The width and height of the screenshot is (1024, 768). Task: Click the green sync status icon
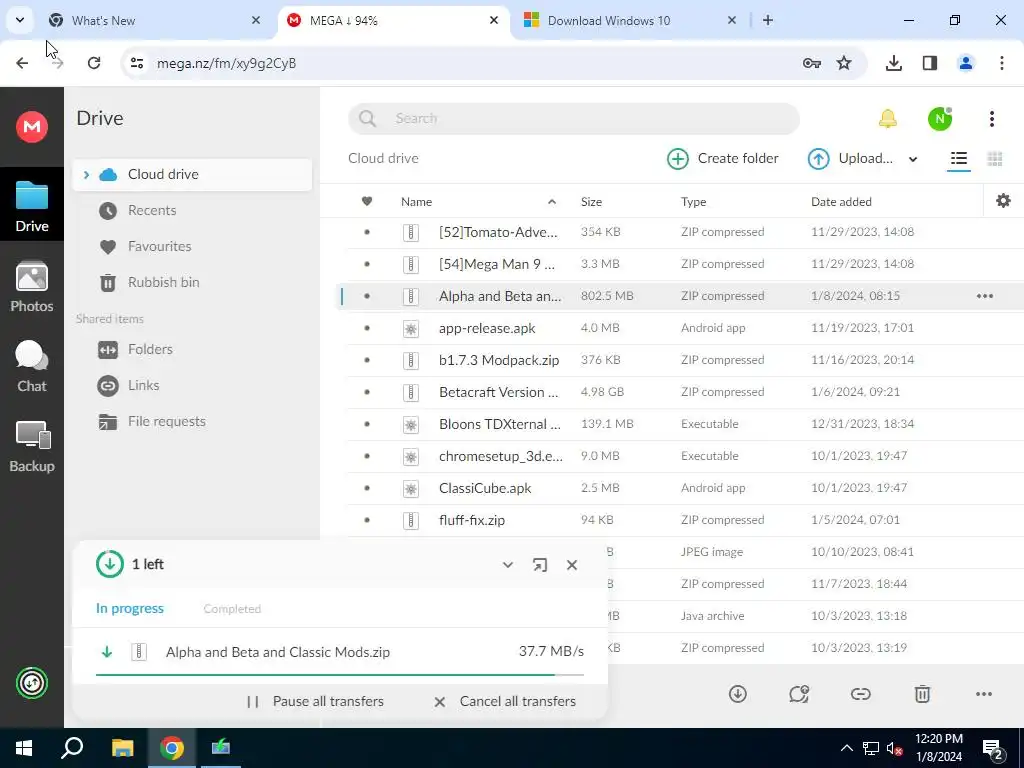32,683
